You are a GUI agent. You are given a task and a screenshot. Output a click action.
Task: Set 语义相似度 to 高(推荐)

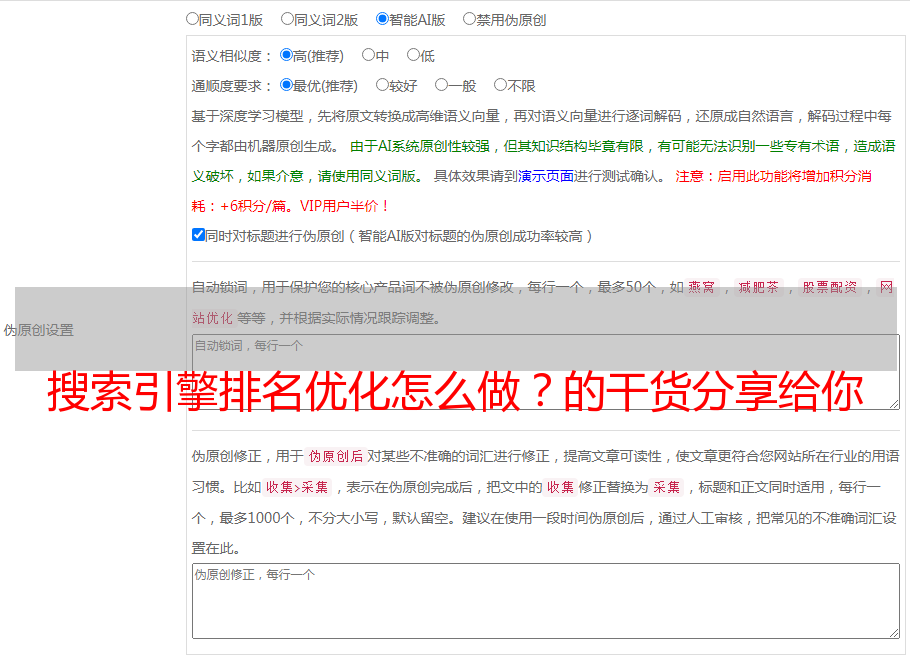286,55
